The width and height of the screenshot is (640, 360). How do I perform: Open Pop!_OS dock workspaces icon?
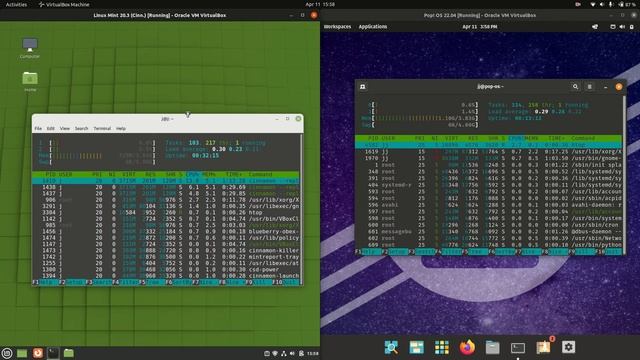tap(416, 347)
